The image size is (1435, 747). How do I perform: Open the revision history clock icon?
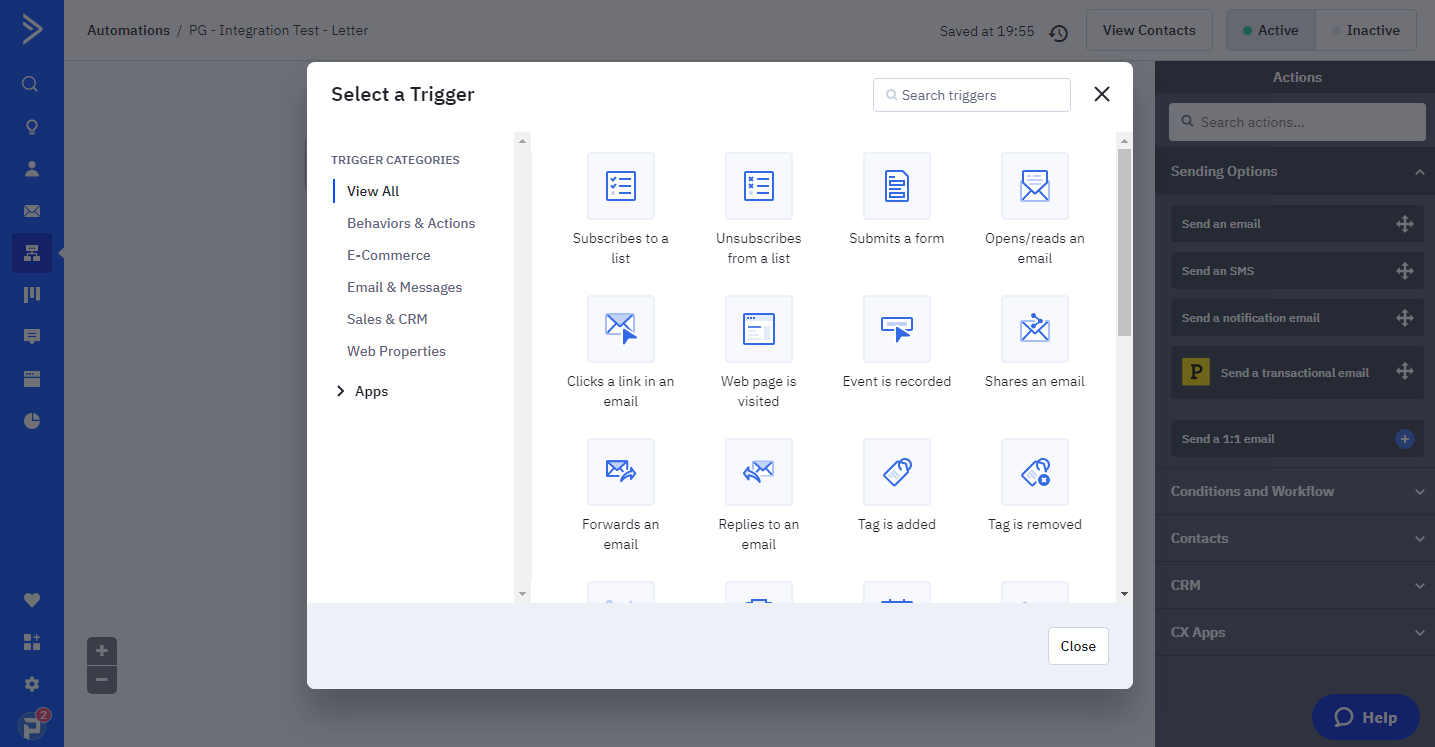tap(1059, 33)
